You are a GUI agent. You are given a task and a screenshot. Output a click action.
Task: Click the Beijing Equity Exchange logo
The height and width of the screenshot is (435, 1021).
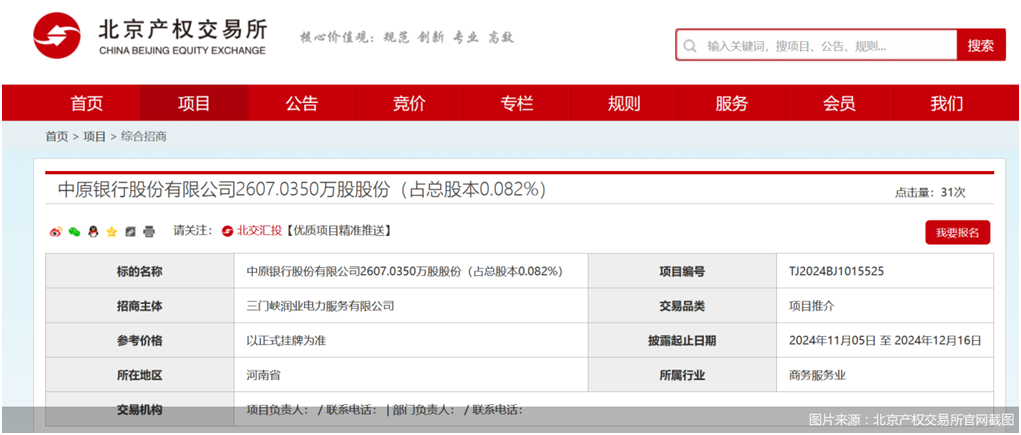150,36
